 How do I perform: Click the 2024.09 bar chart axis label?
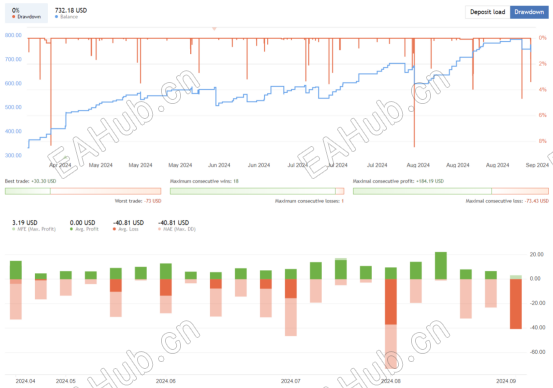506,381
